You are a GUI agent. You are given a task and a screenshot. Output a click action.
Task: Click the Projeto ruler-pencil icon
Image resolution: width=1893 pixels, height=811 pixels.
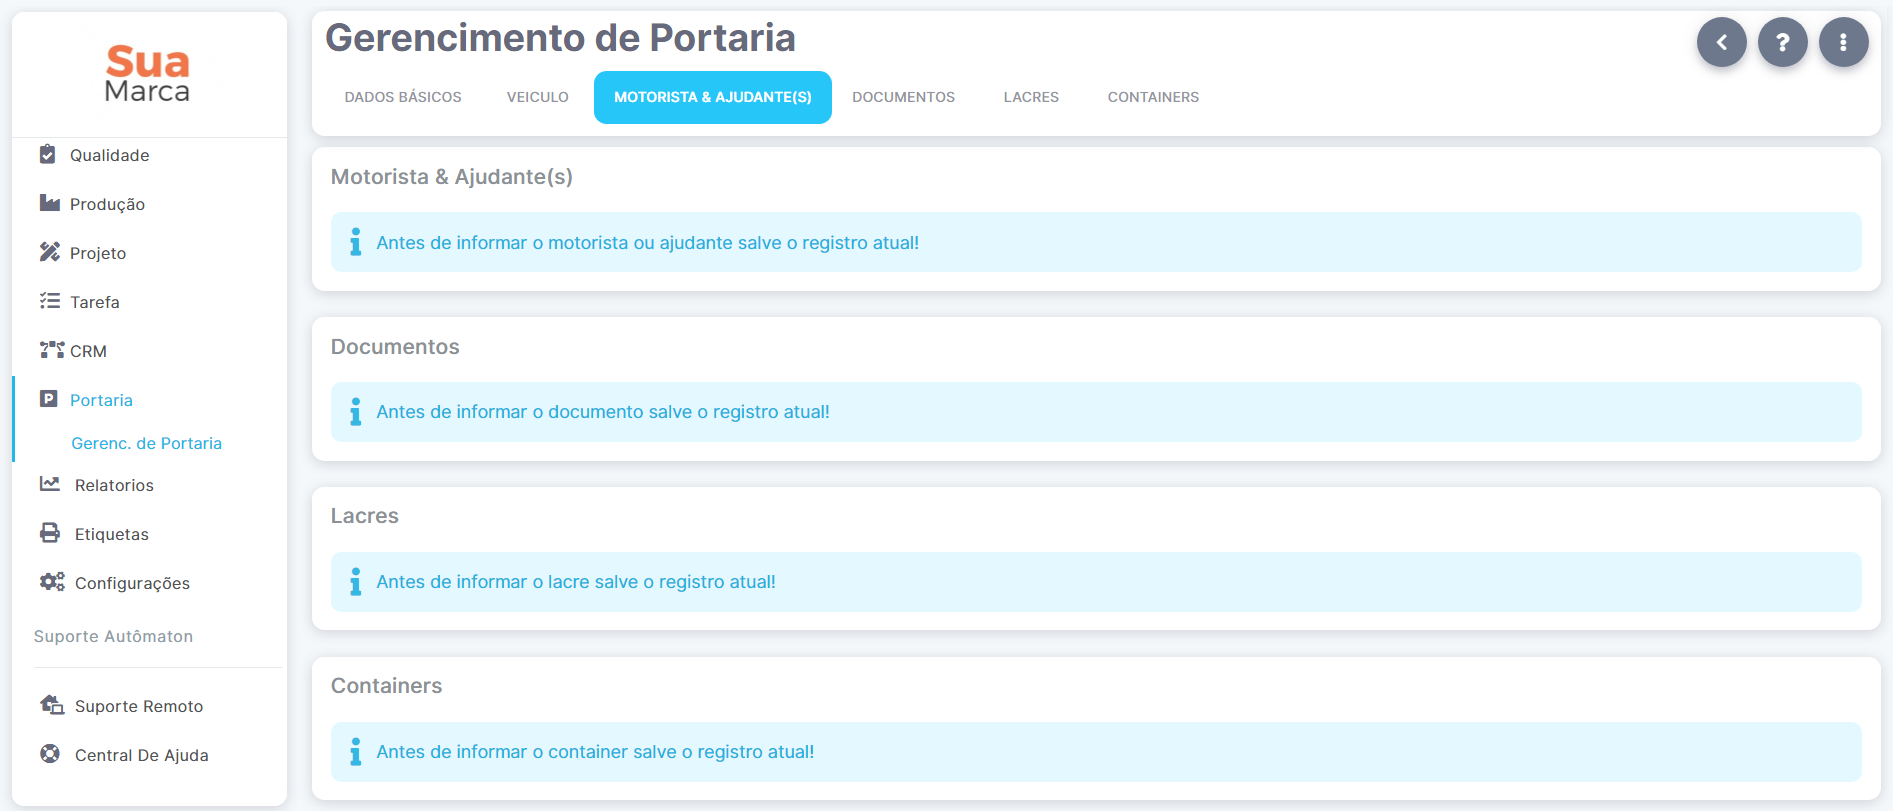point(50,252)
